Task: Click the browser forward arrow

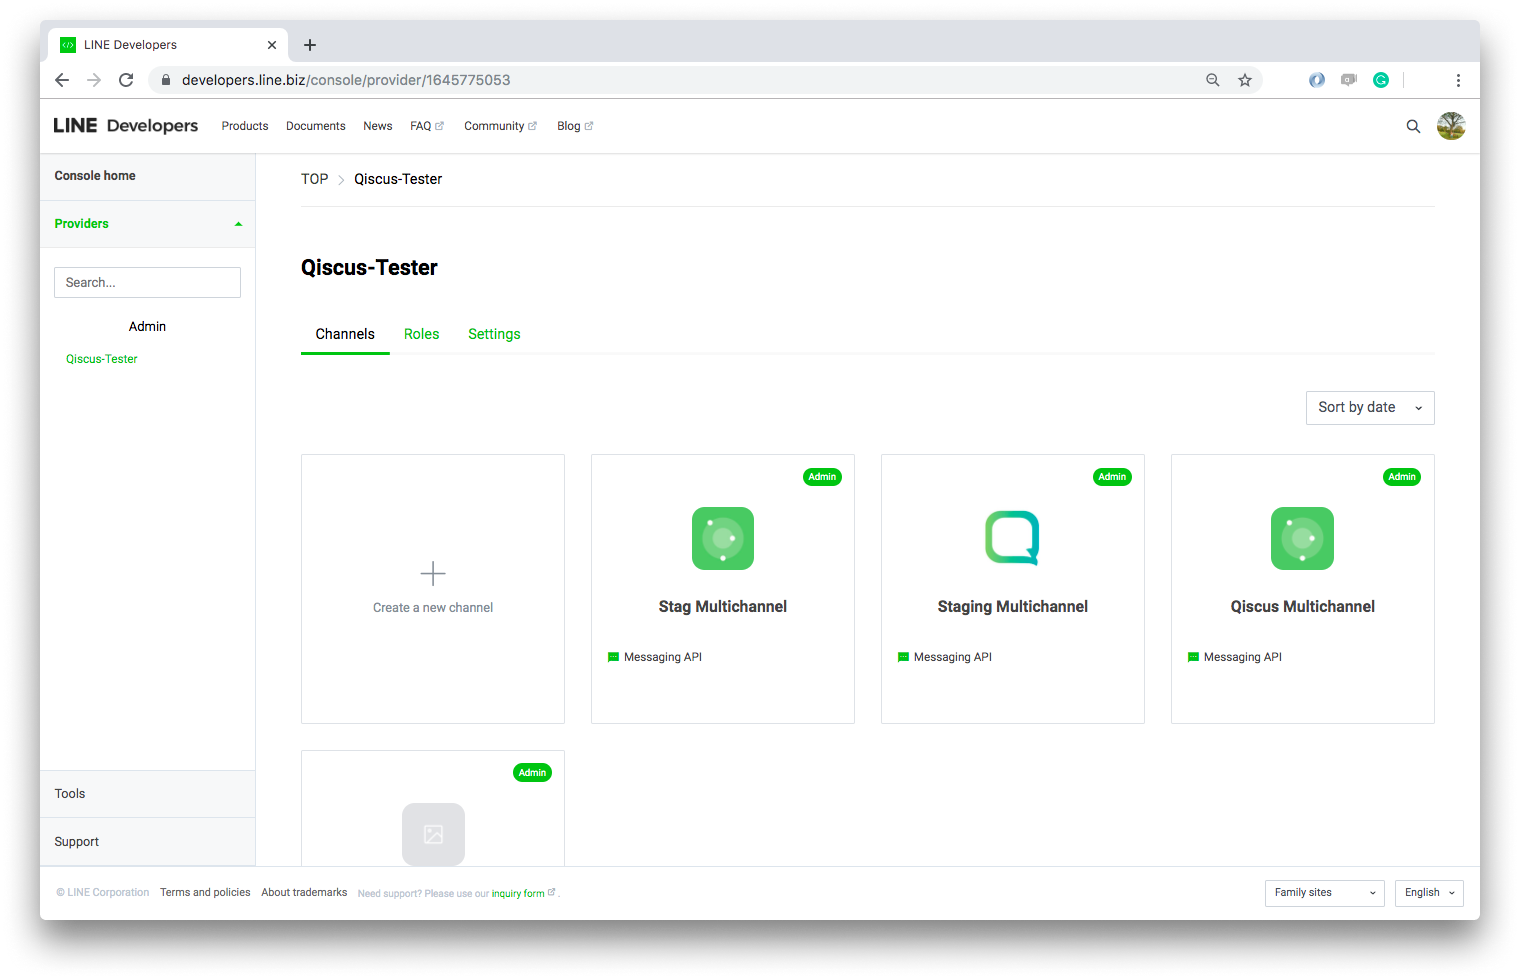Action: (94, 80)
